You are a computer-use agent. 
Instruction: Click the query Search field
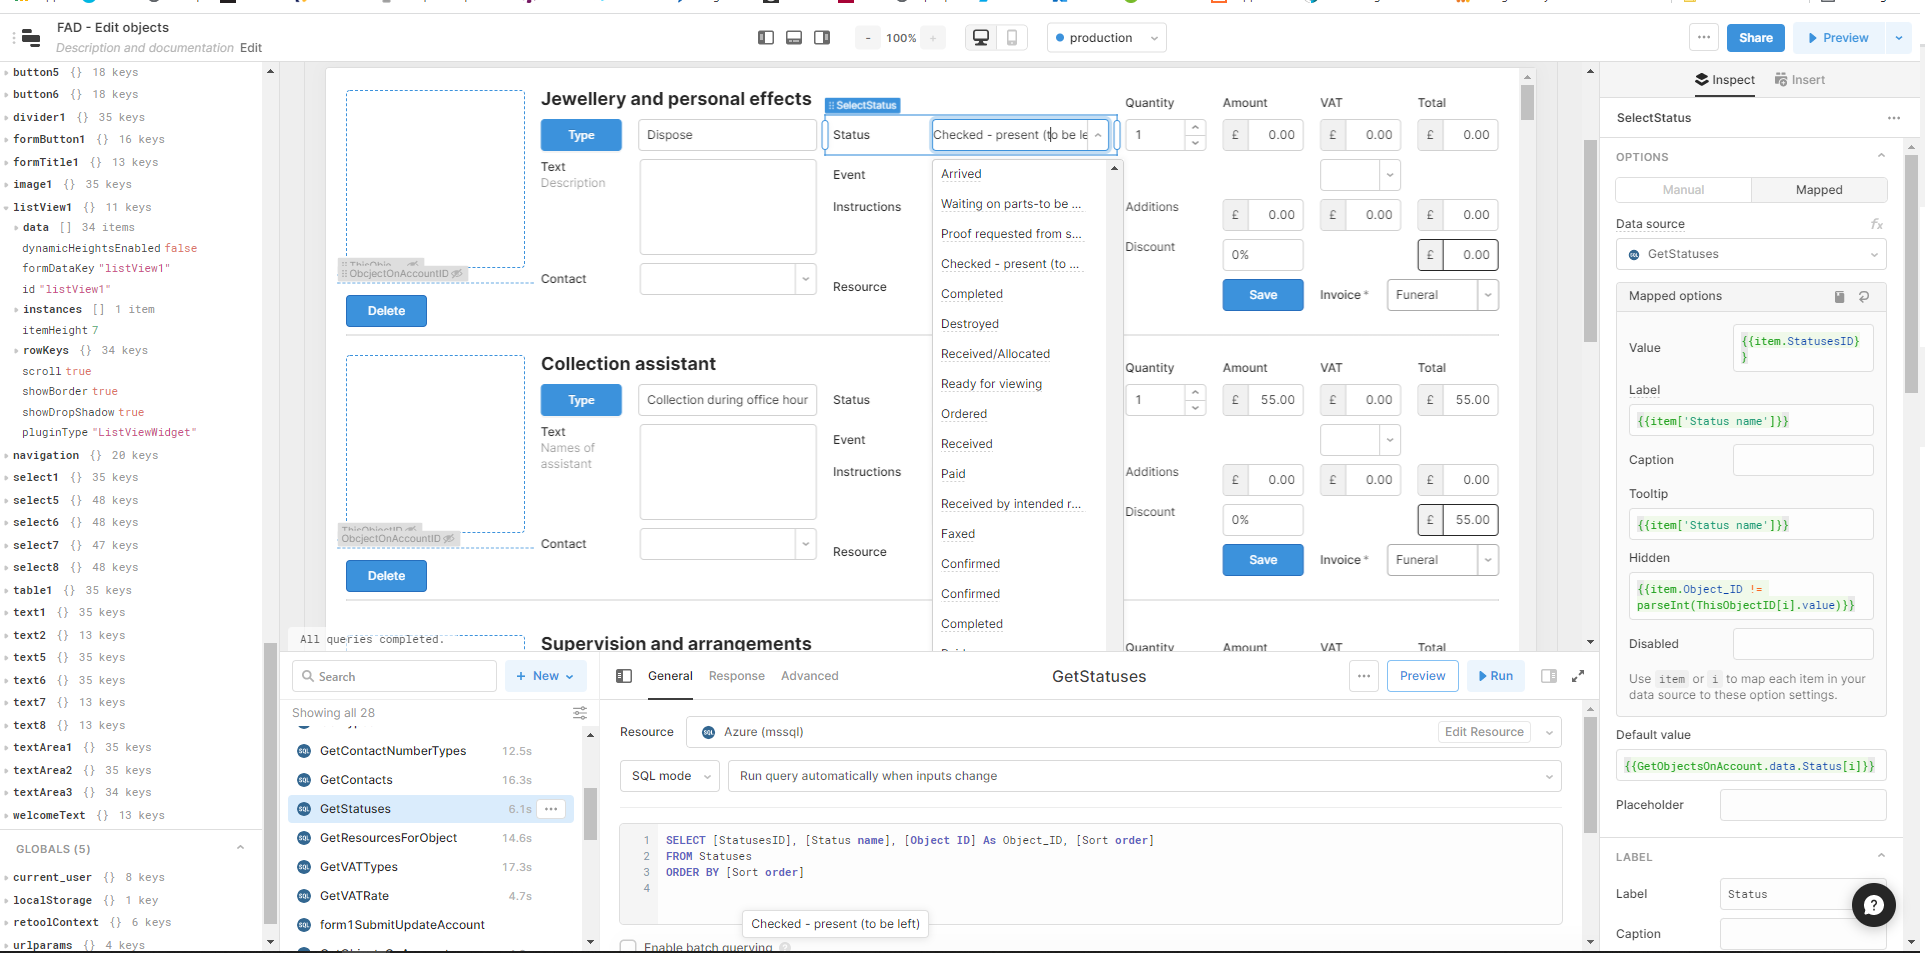pos(395,676)
